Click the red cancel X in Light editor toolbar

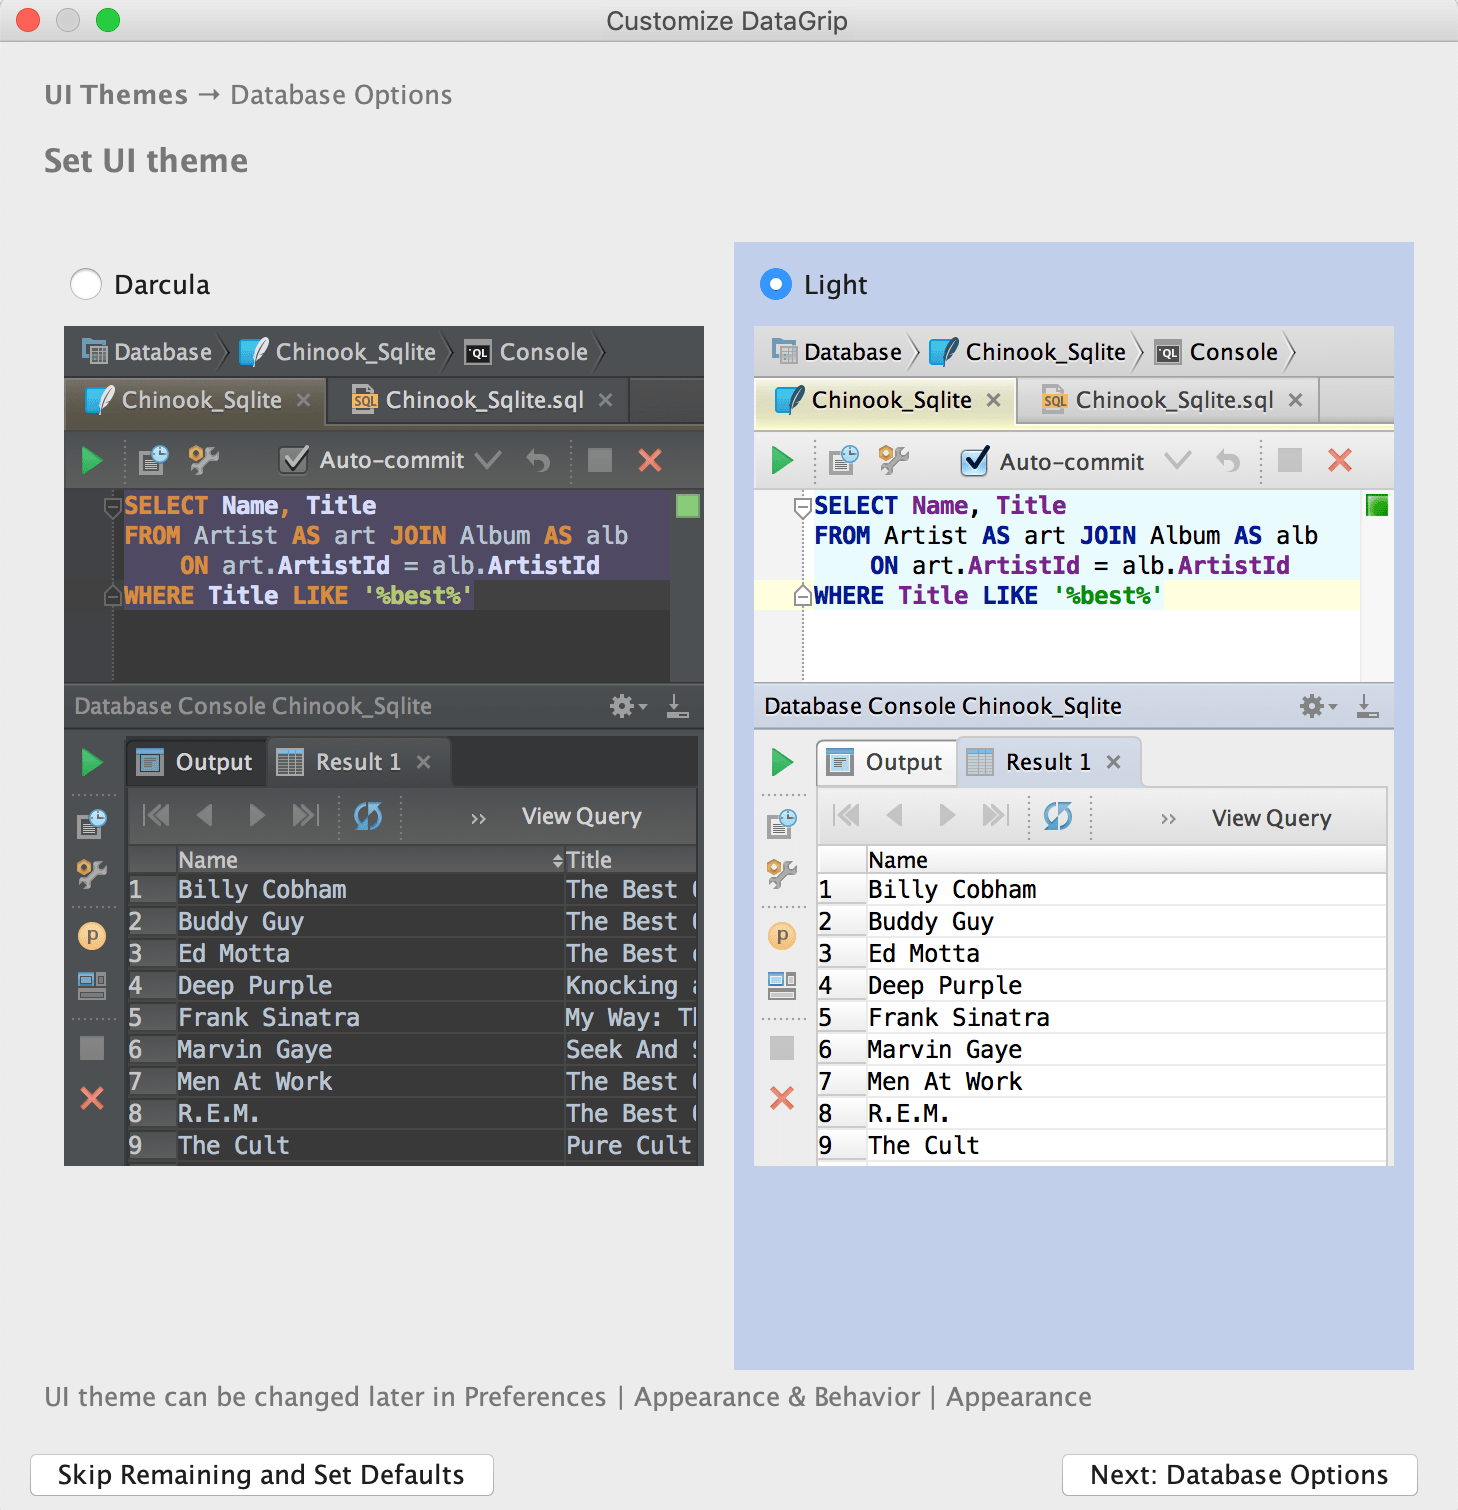[1340, 460]
